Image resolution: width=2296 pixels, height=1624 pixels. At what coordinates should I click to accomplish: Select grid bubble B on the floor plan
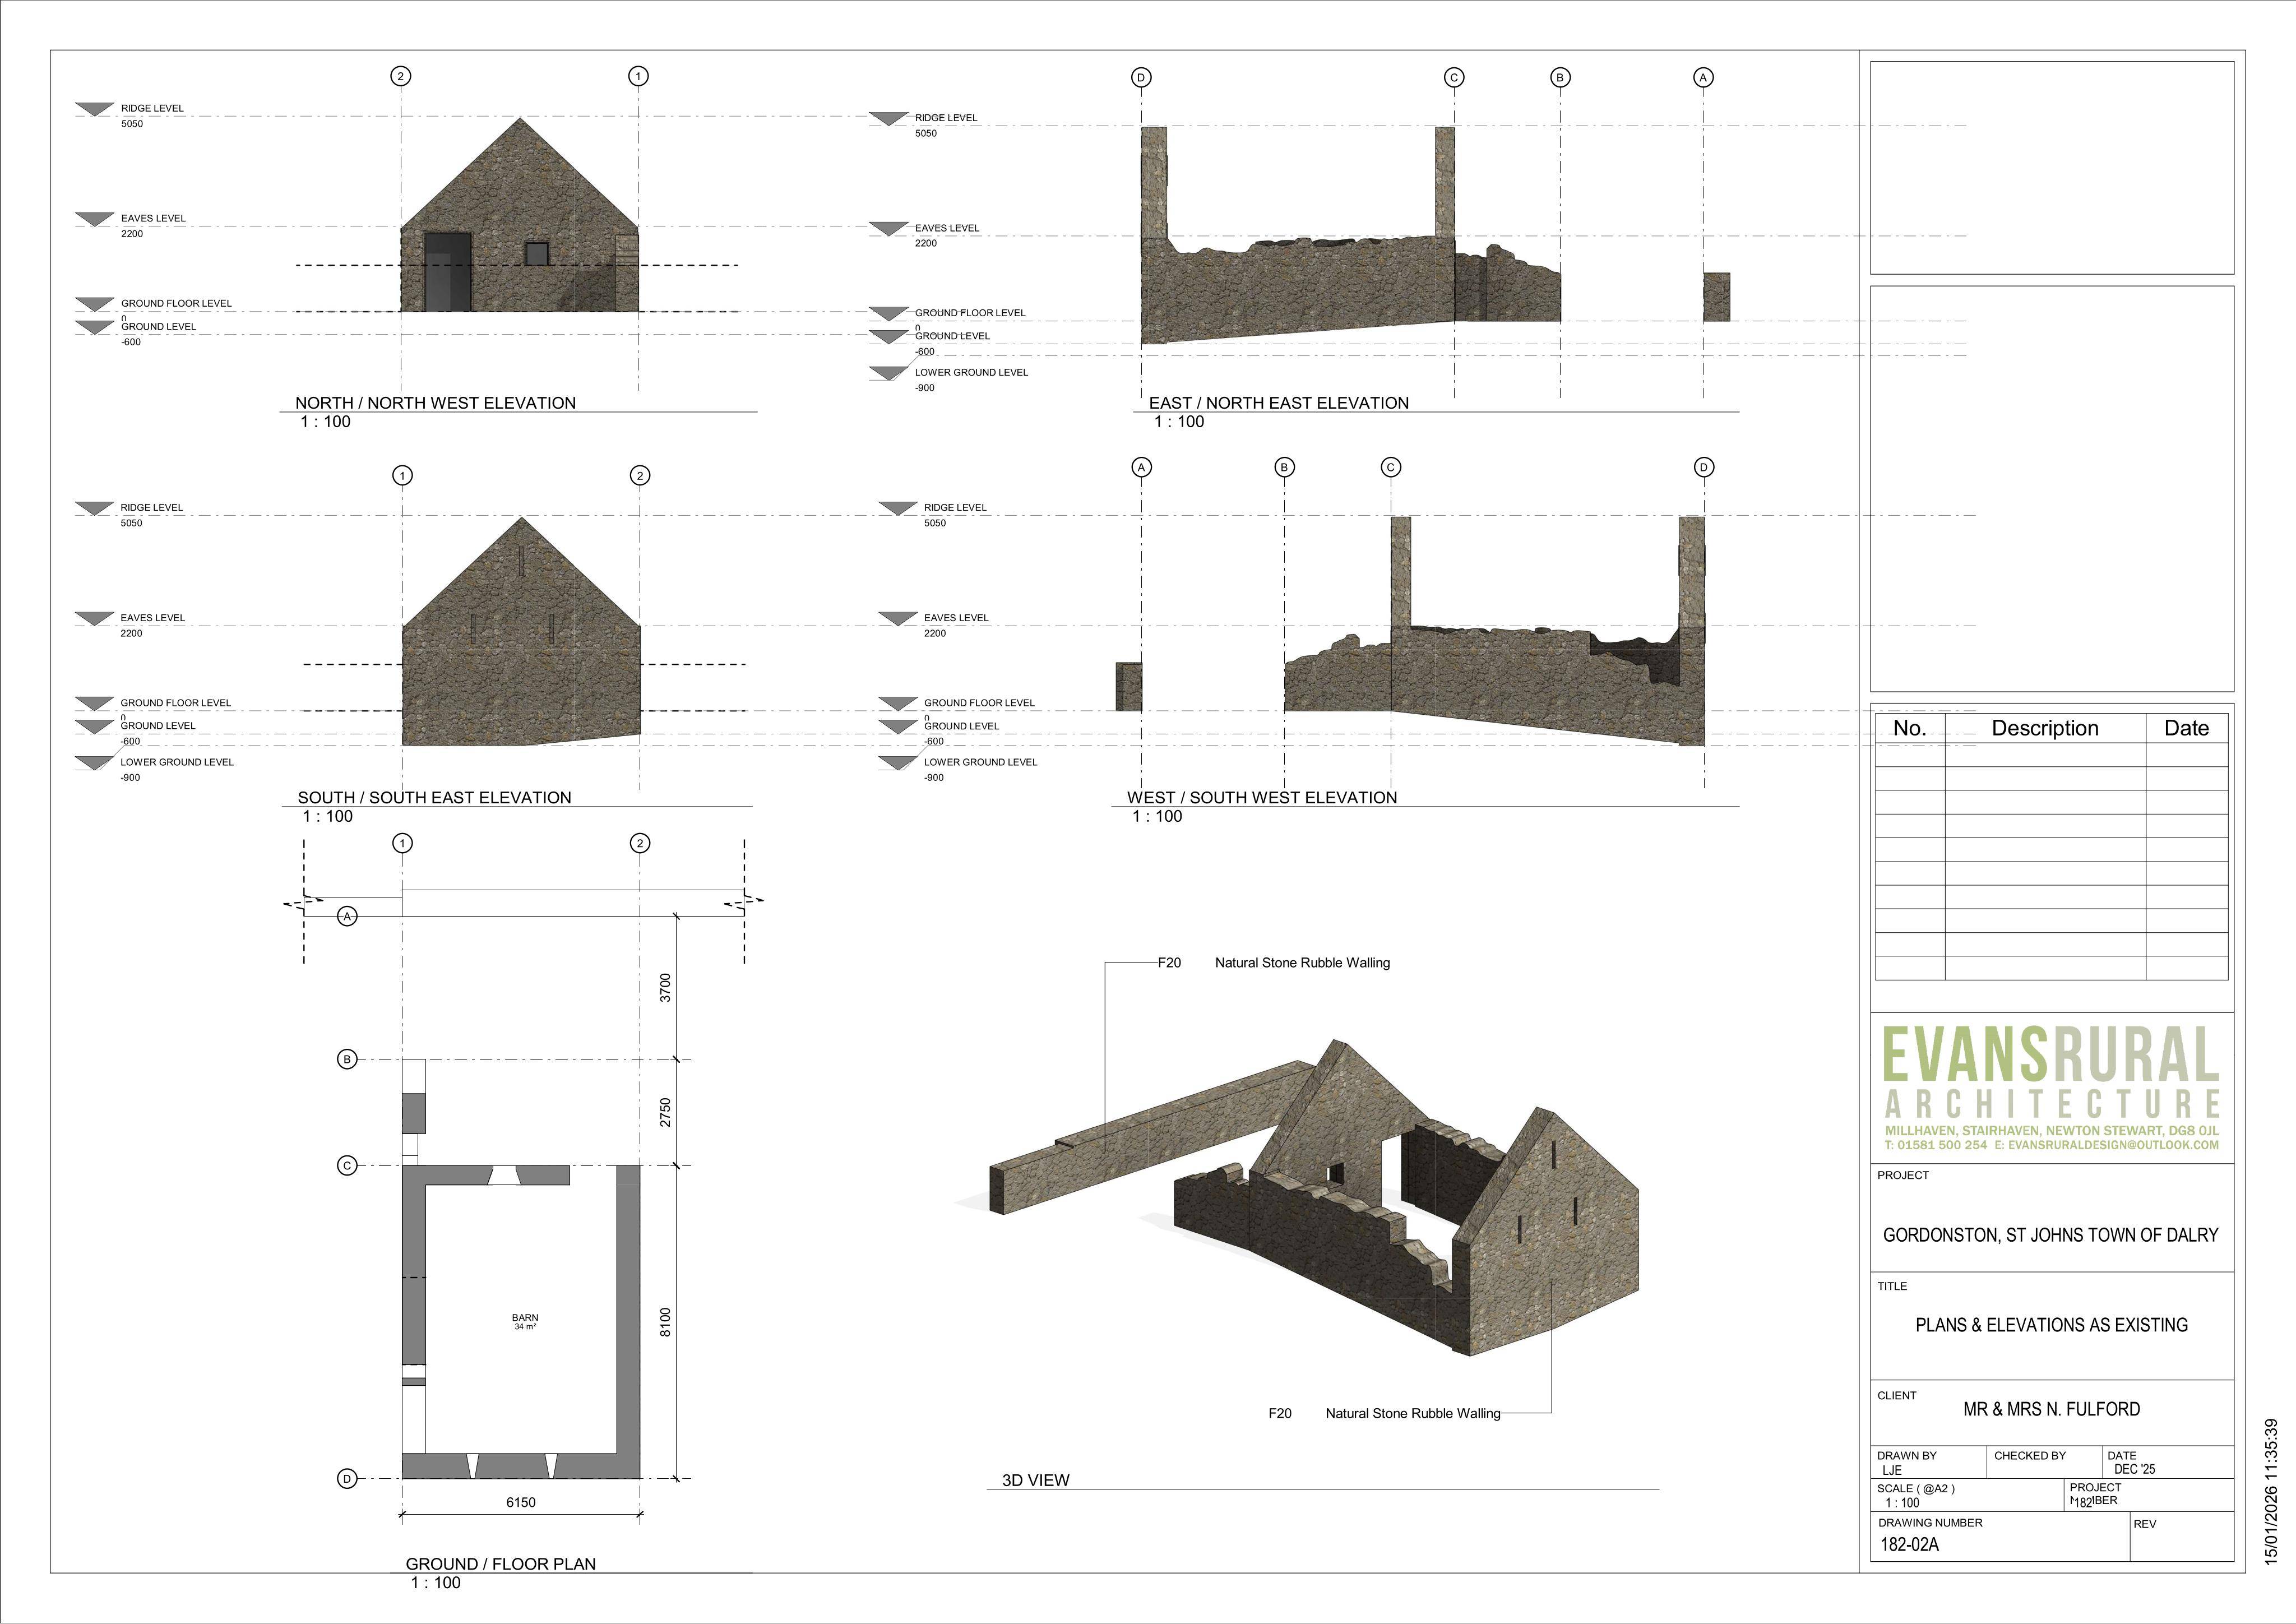pyautogui.click(x=347, y=1059)
